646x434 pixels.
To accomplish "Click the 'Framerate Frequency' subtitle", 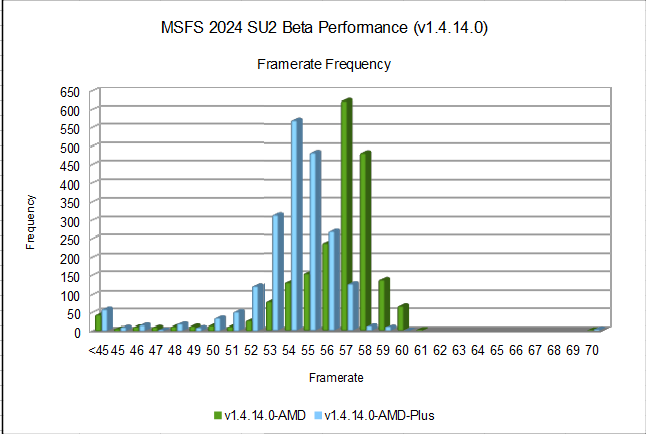I will [324, 64].
